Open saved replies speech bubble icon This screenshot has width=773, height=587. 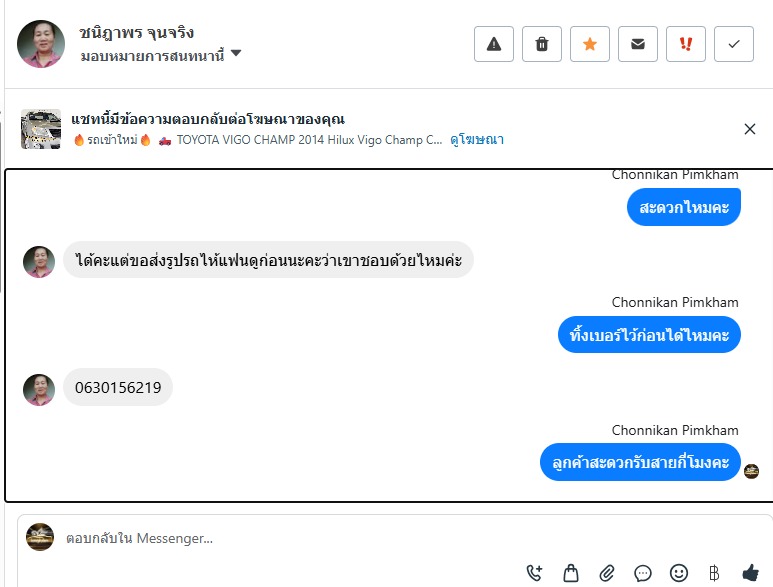click(643, 573)
